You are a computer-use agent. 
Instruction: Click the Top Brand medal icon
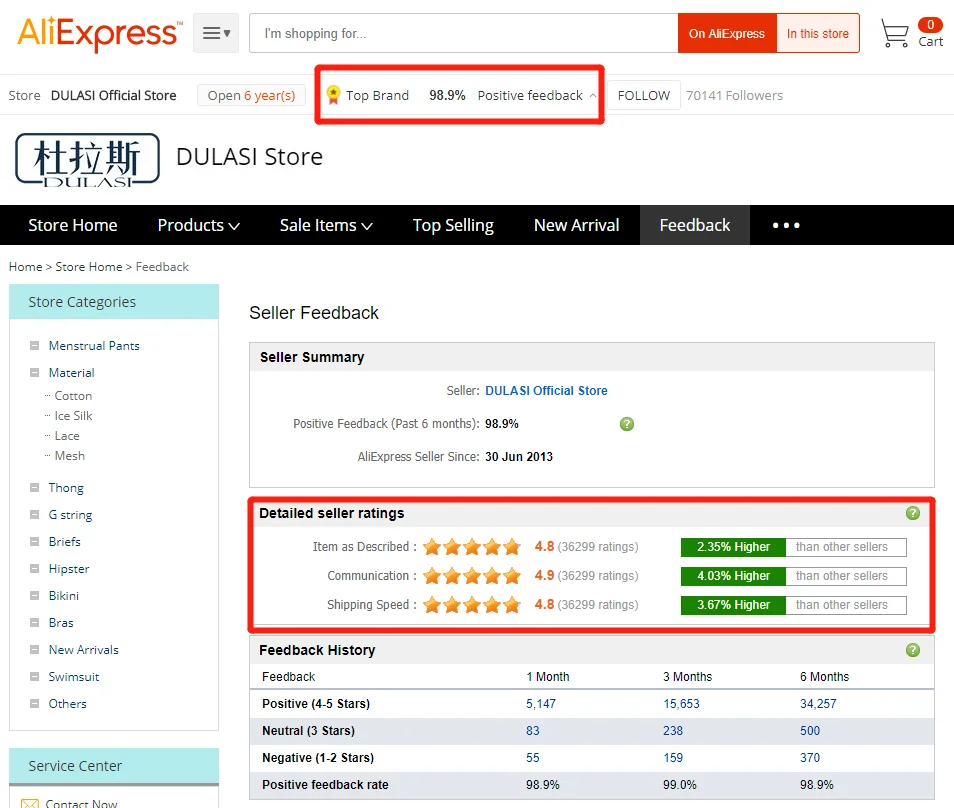click(x=333, y=95)
